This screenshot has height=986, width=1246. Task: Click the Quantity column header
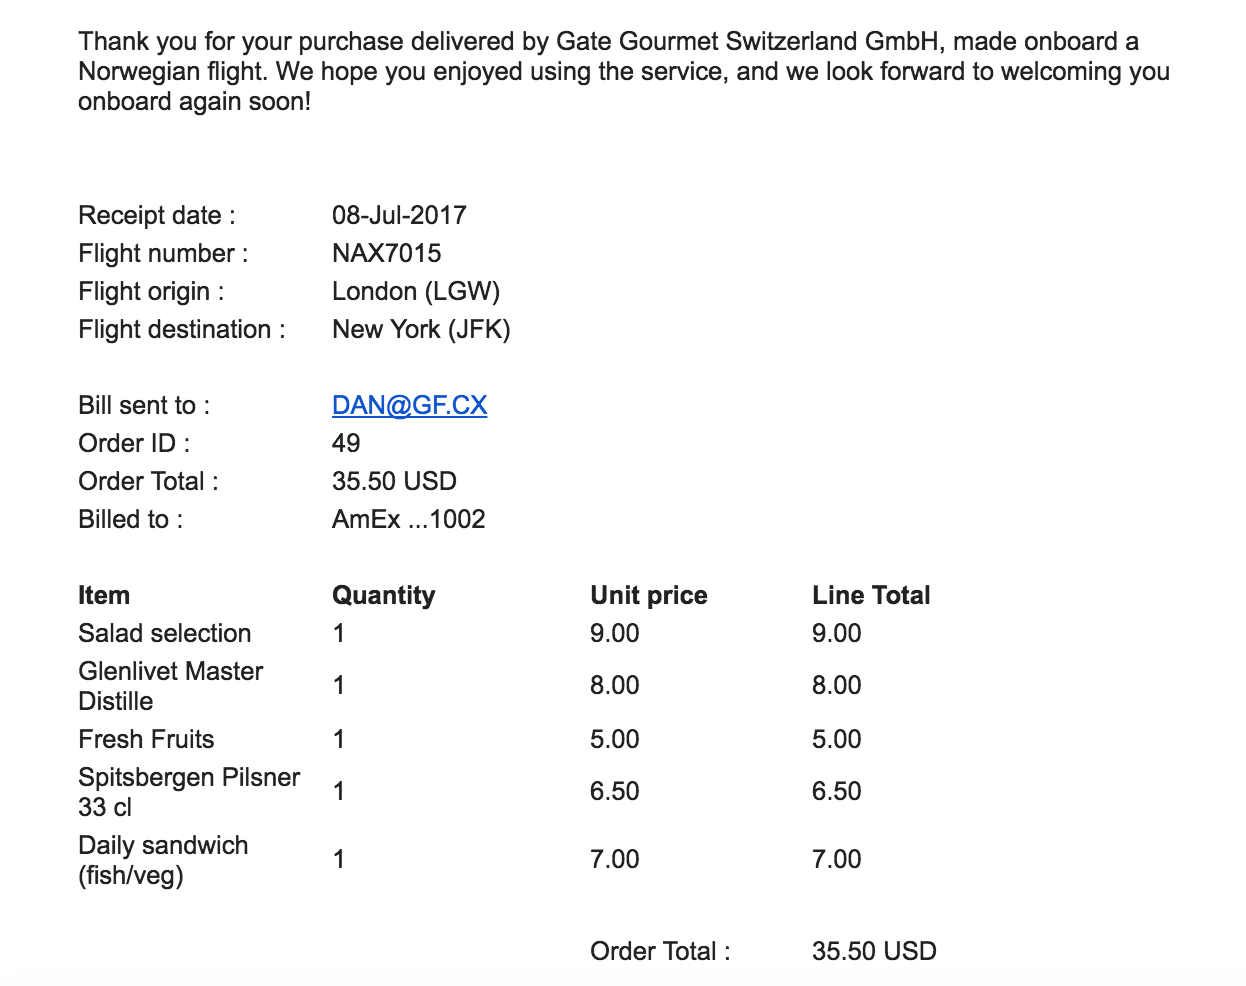pos(383,595)
